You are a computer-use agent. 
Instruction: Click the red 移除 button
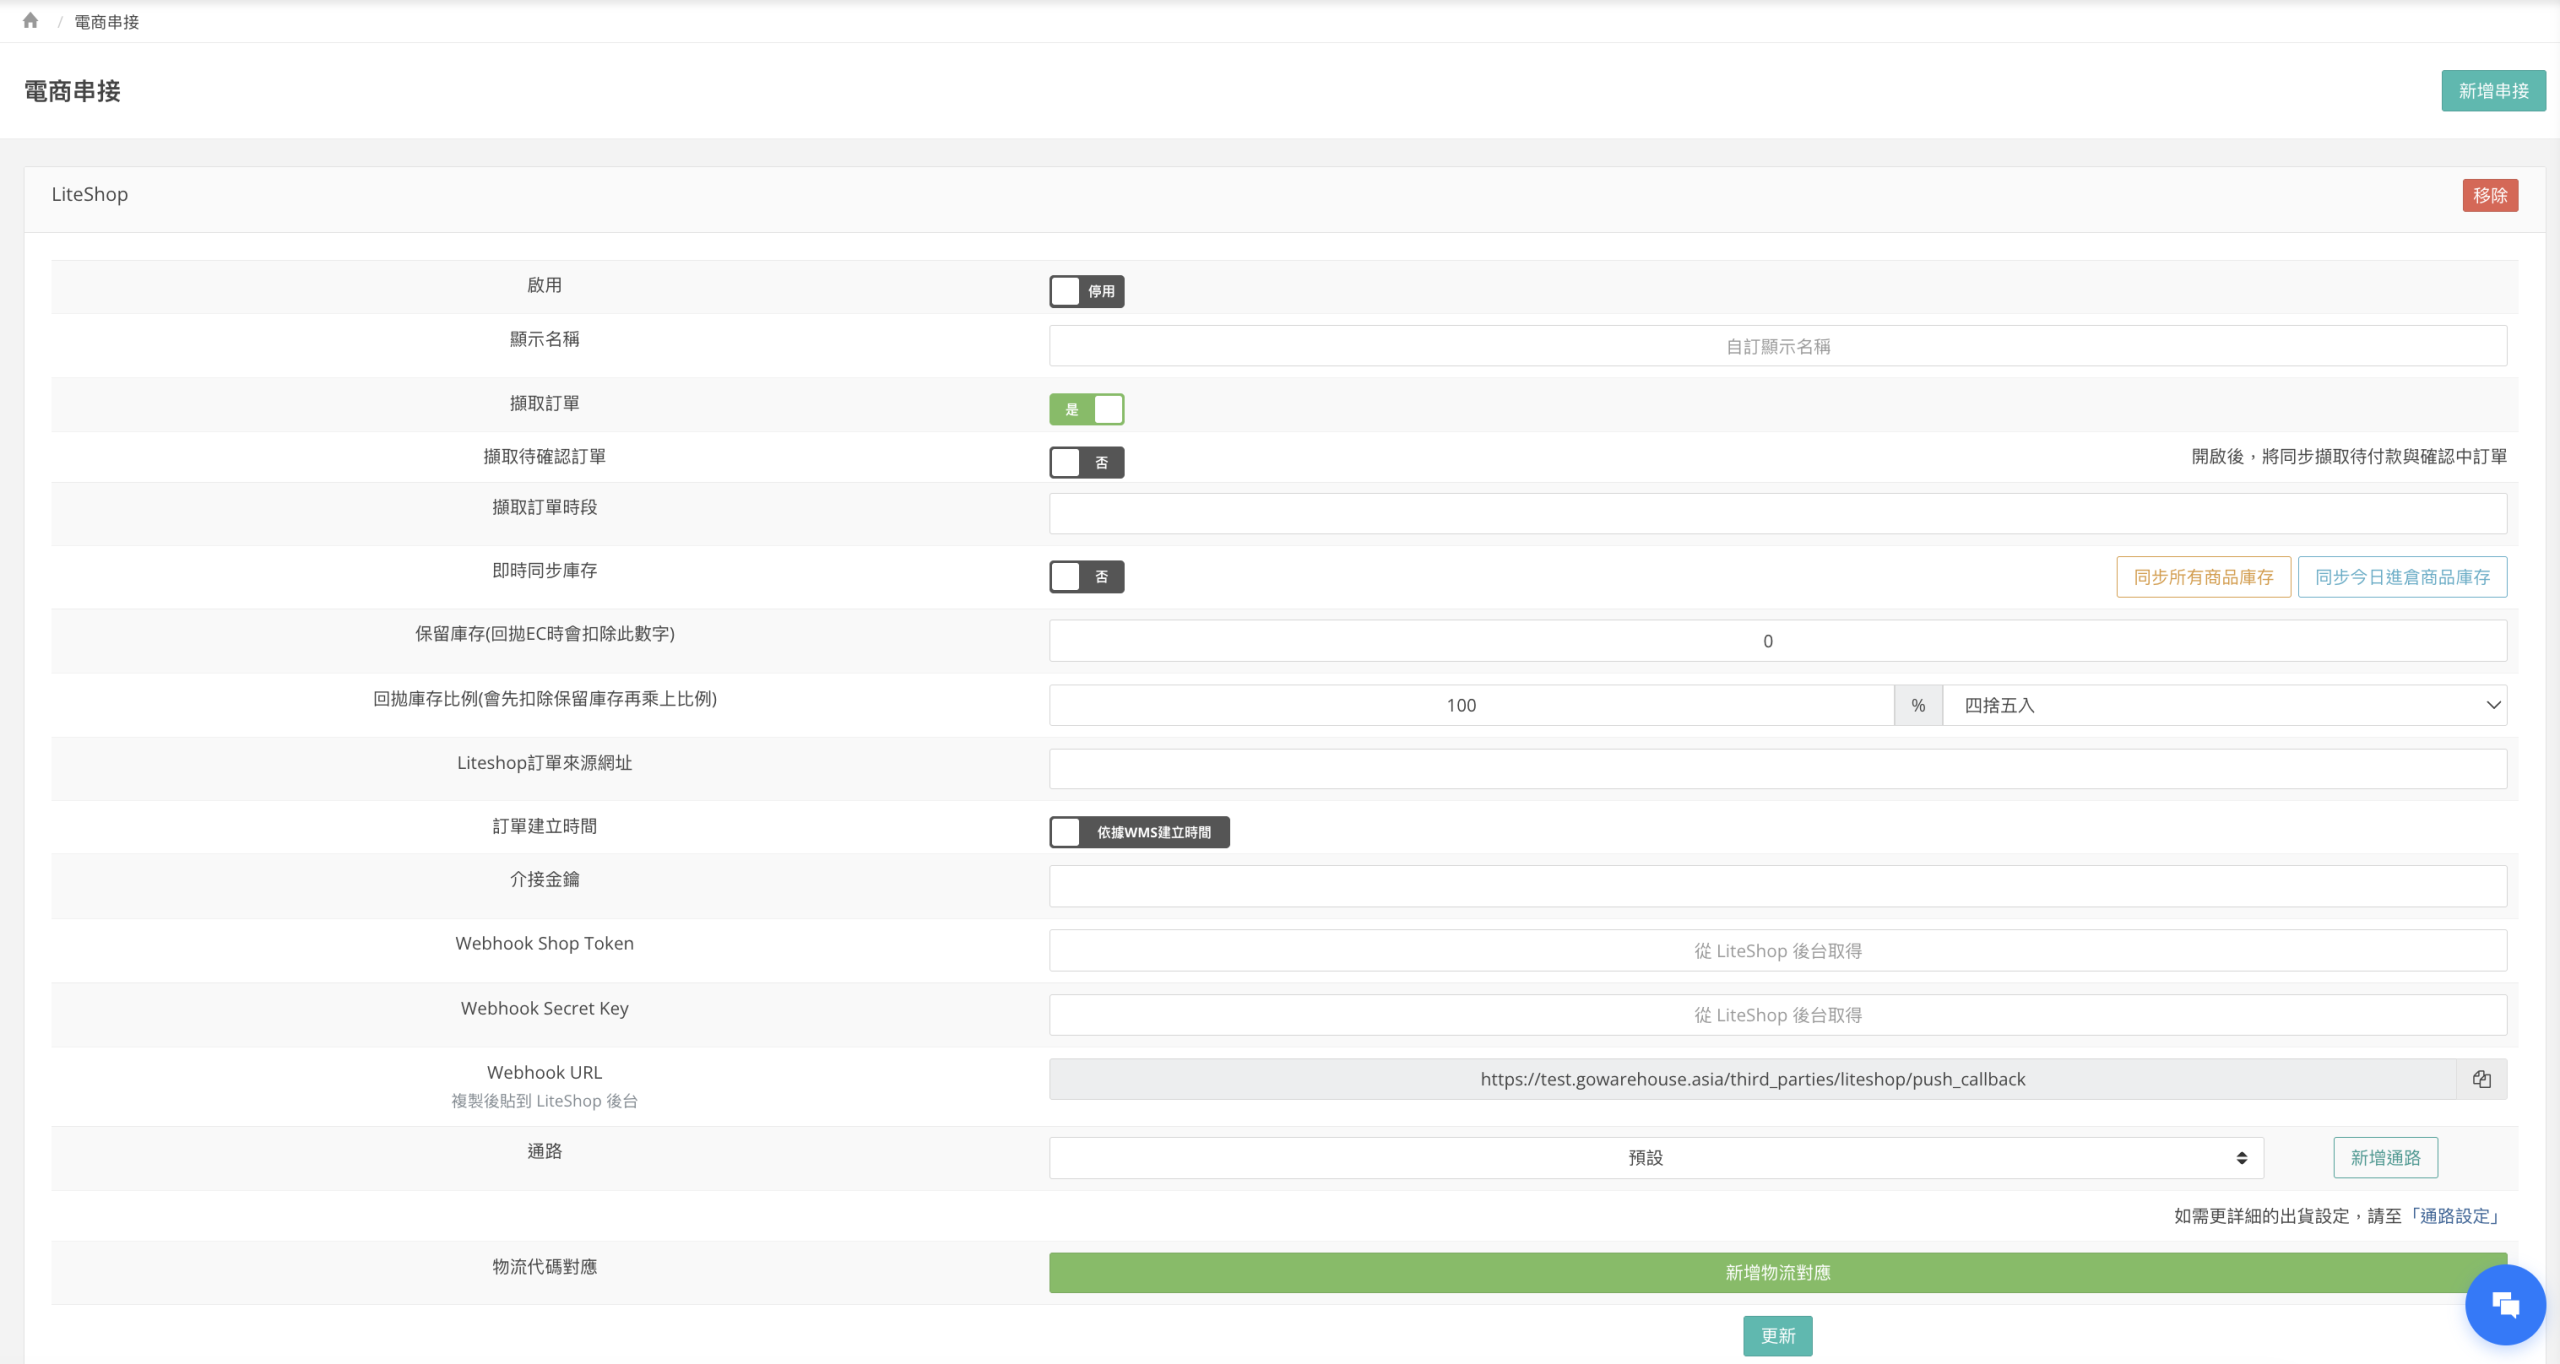click(2489, 195)
